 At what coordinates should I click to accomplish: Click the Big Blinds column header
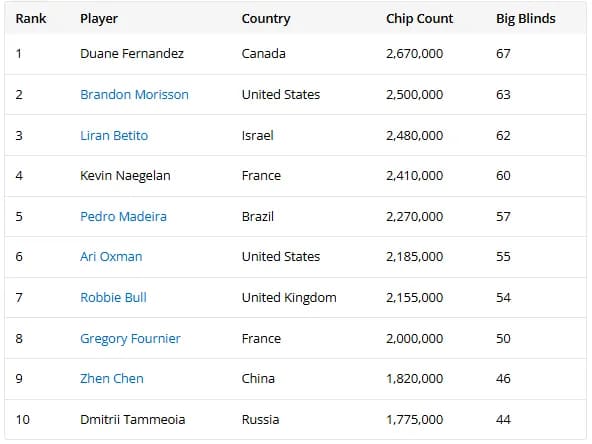click(x=526, y=18)
